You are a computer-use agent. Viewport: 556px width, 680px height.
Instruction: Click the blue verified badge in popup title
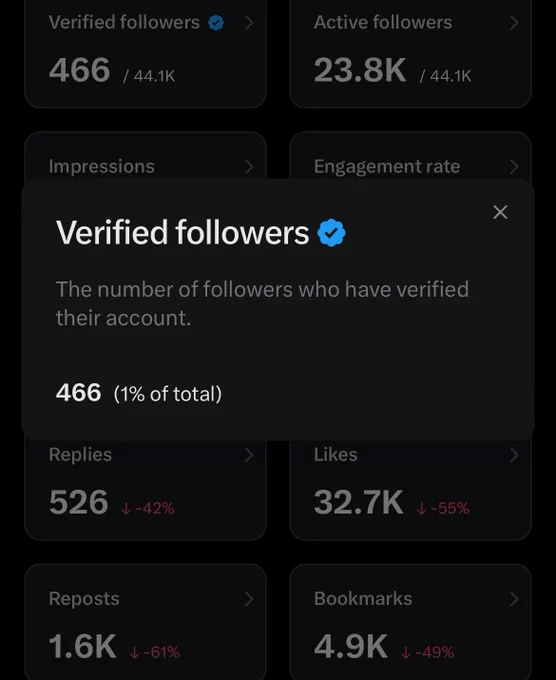pos(331,233)
